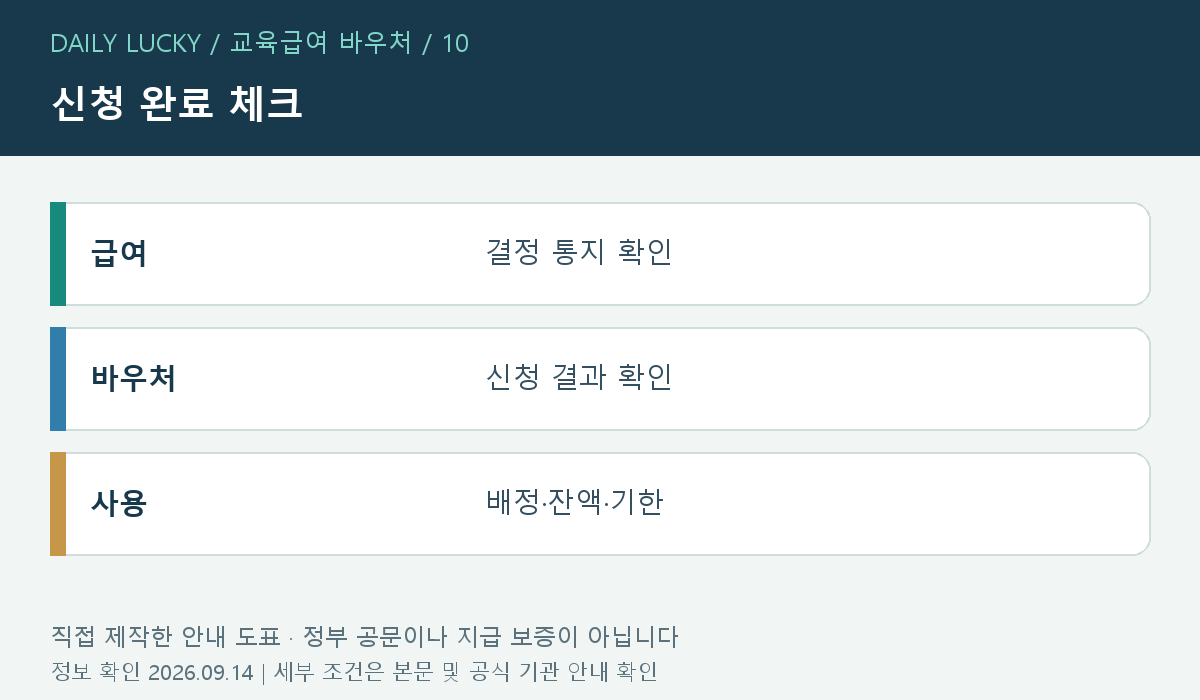
Task: Open the 사용 card row
Action: (600, 504)
